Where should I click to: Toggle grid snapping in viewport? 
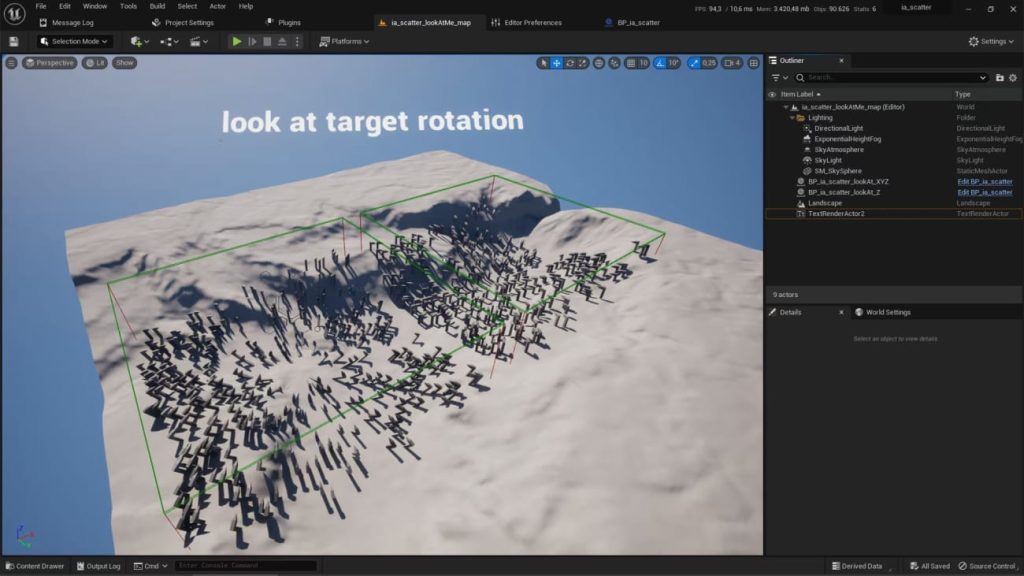coord(631,63)
